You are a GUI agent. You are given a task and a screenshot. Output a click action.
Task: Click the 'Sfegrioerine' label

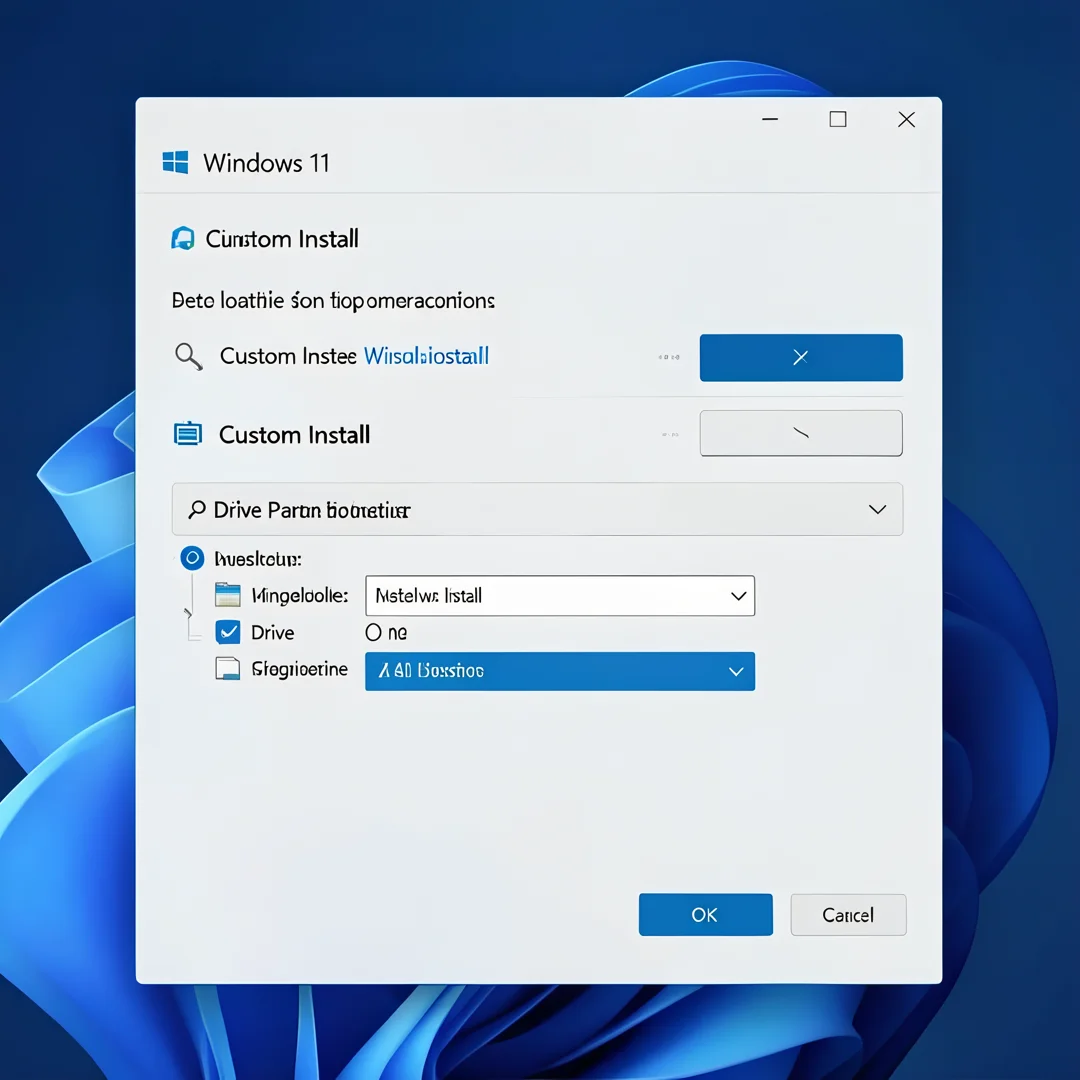click(x=300, y=669)
